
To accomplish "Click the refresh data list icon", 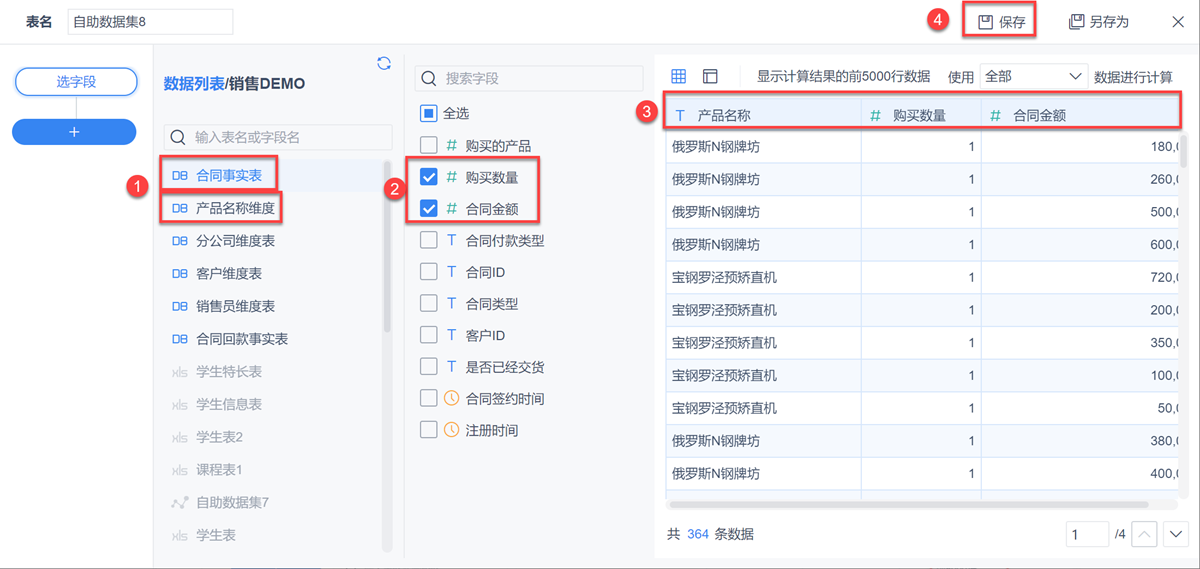I will [384, 63].
